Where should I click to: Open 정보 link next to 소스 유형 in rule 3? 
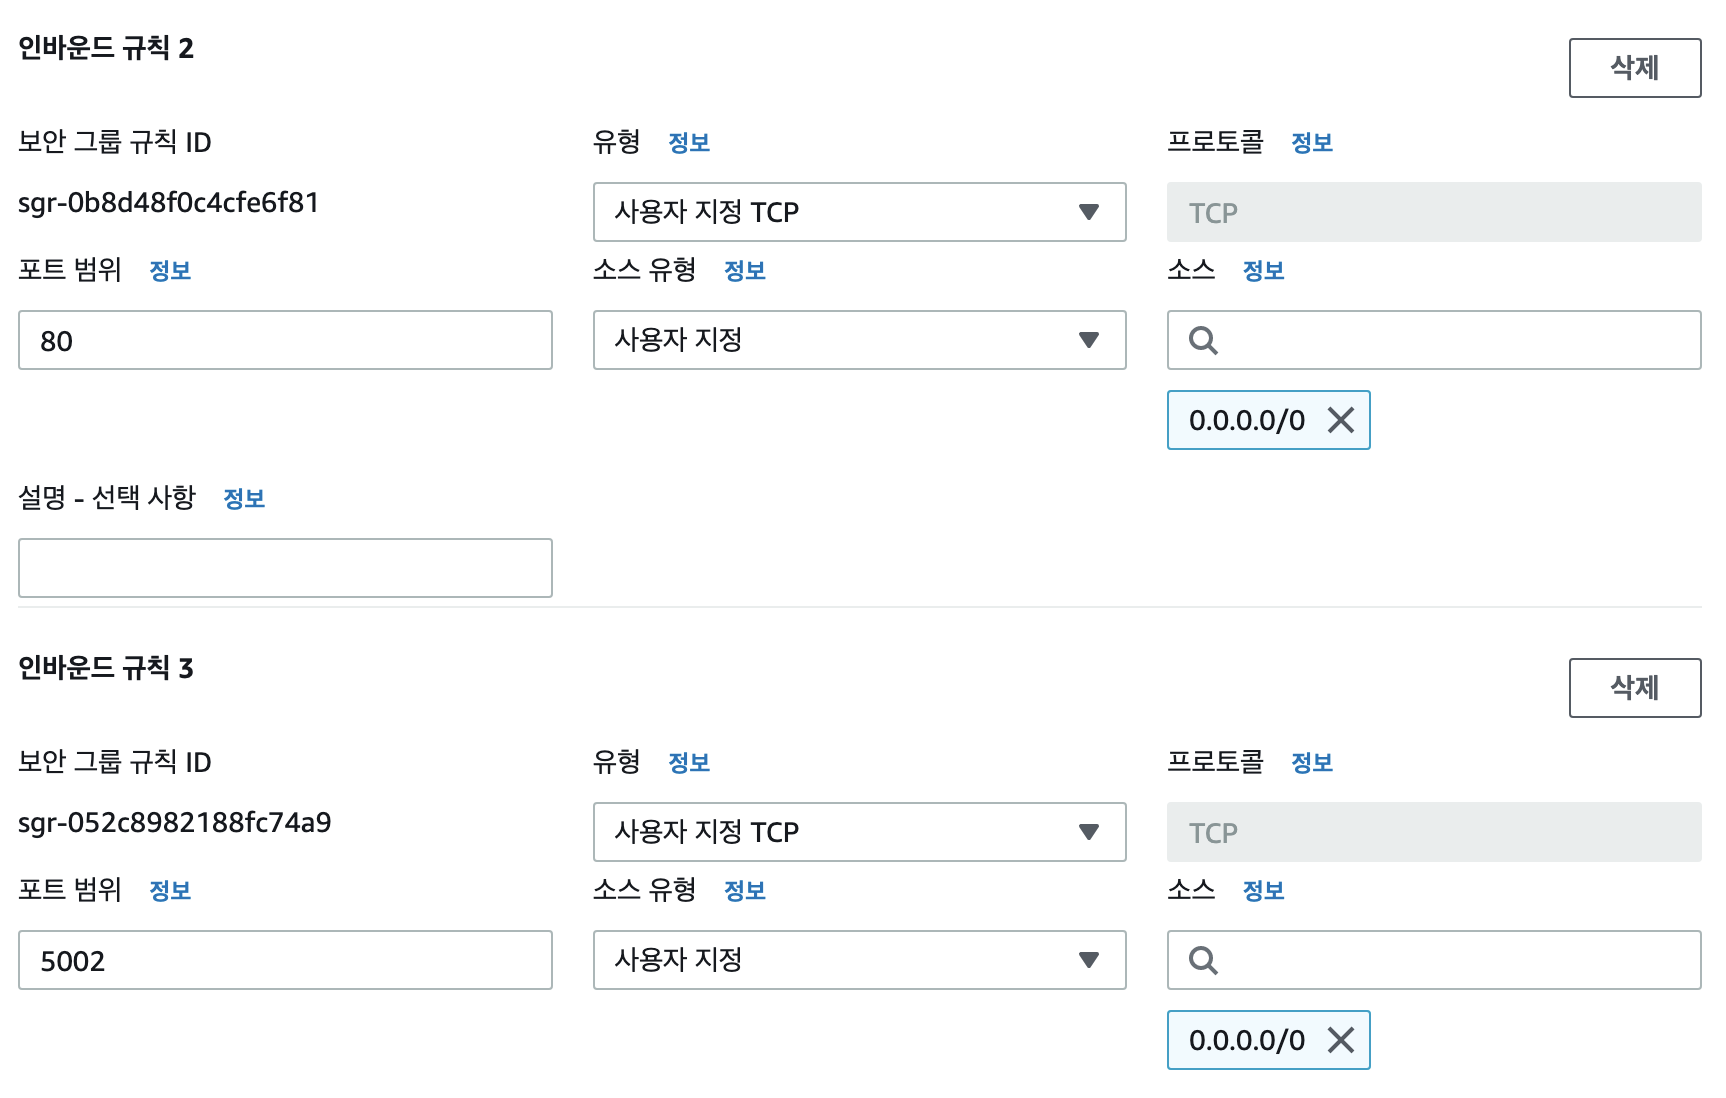pyautogui.click(x=745, y=890)
